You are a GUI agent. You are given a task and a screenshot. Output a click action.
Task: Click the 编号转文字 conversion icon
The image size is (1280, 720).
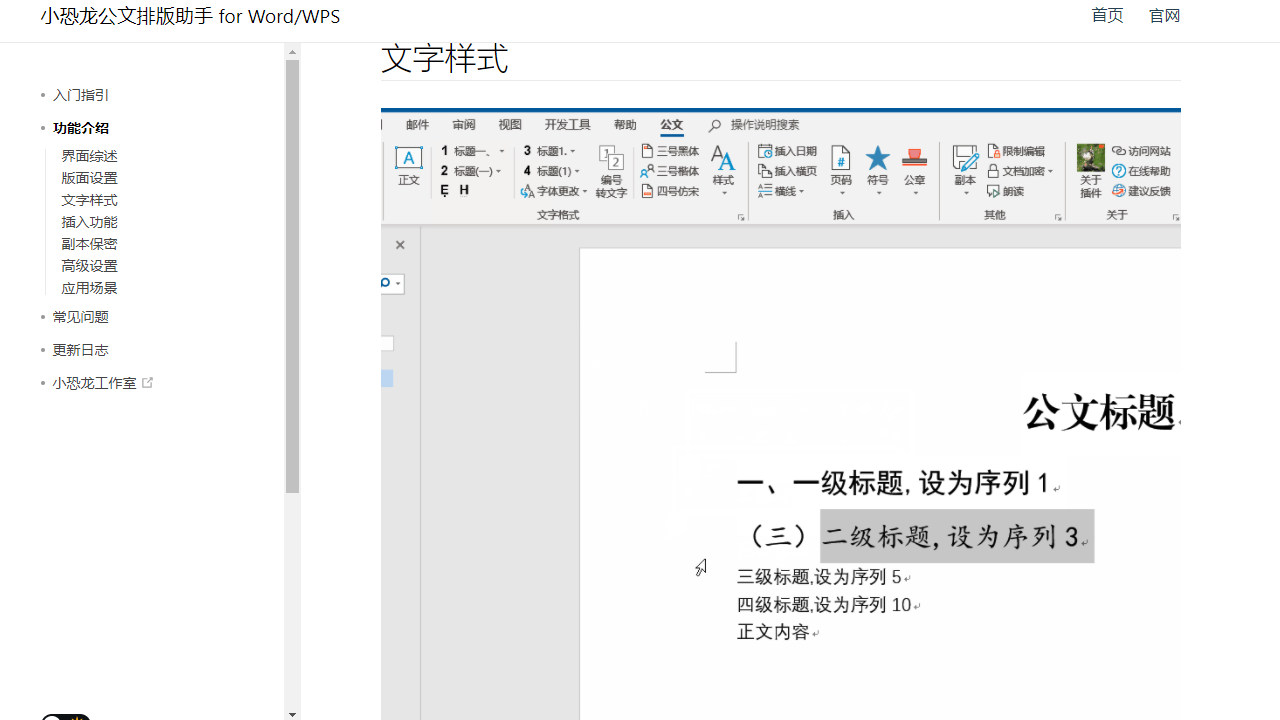pos(610,172)
